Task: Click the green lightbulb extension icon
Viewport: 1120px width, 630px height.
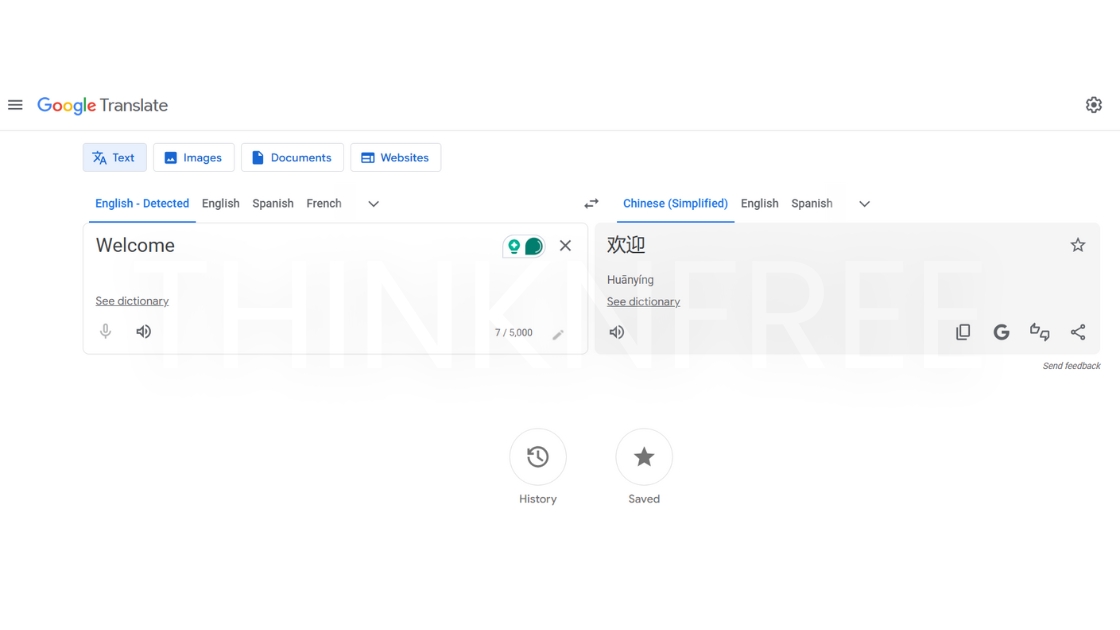Action: pyautogui.click(x=514, y=246)
